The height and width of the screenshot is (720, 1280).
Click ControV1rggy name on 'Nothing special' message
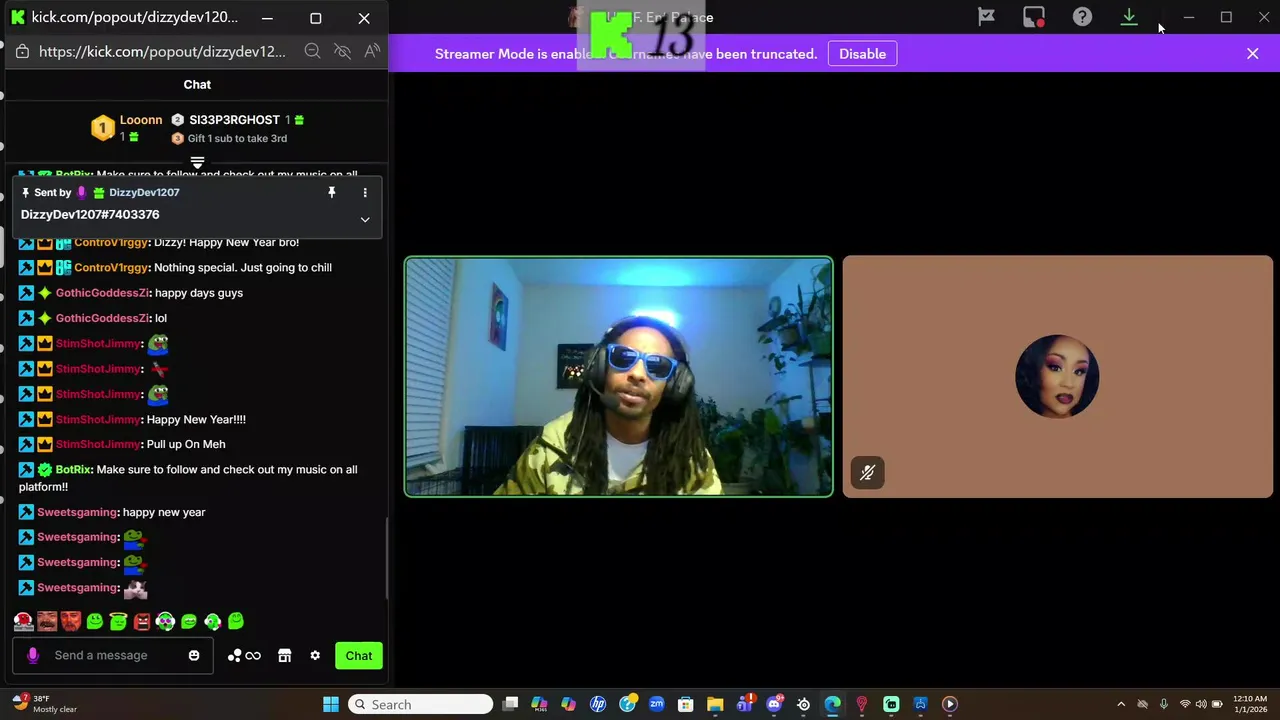[111, 267]
